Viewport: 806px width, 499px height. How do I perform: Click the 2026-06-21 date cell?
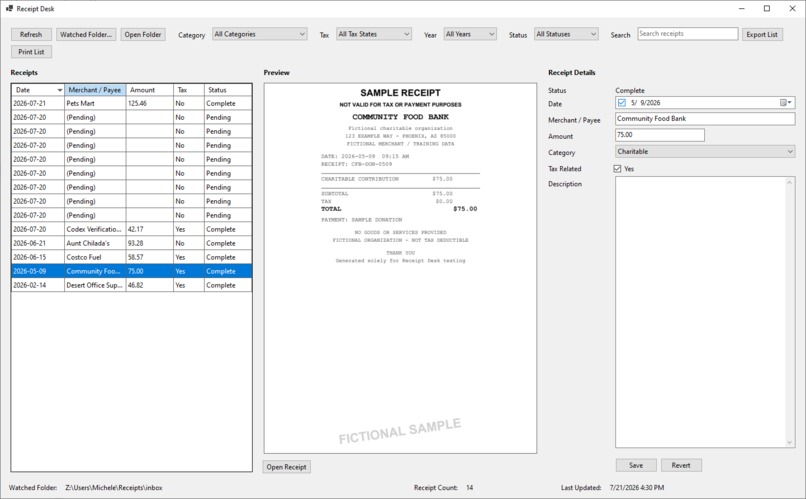38,243
